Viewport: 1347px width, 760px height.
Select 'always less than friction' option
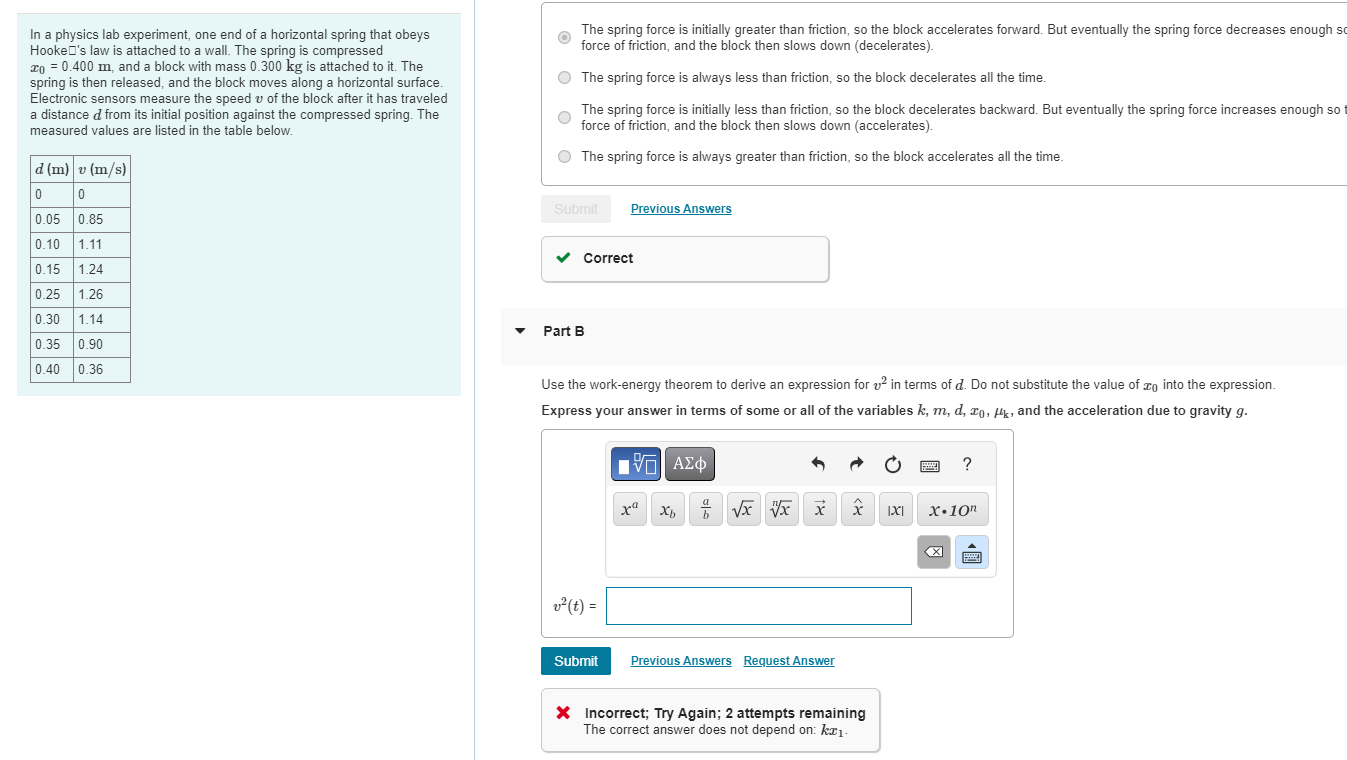point(565,77)
